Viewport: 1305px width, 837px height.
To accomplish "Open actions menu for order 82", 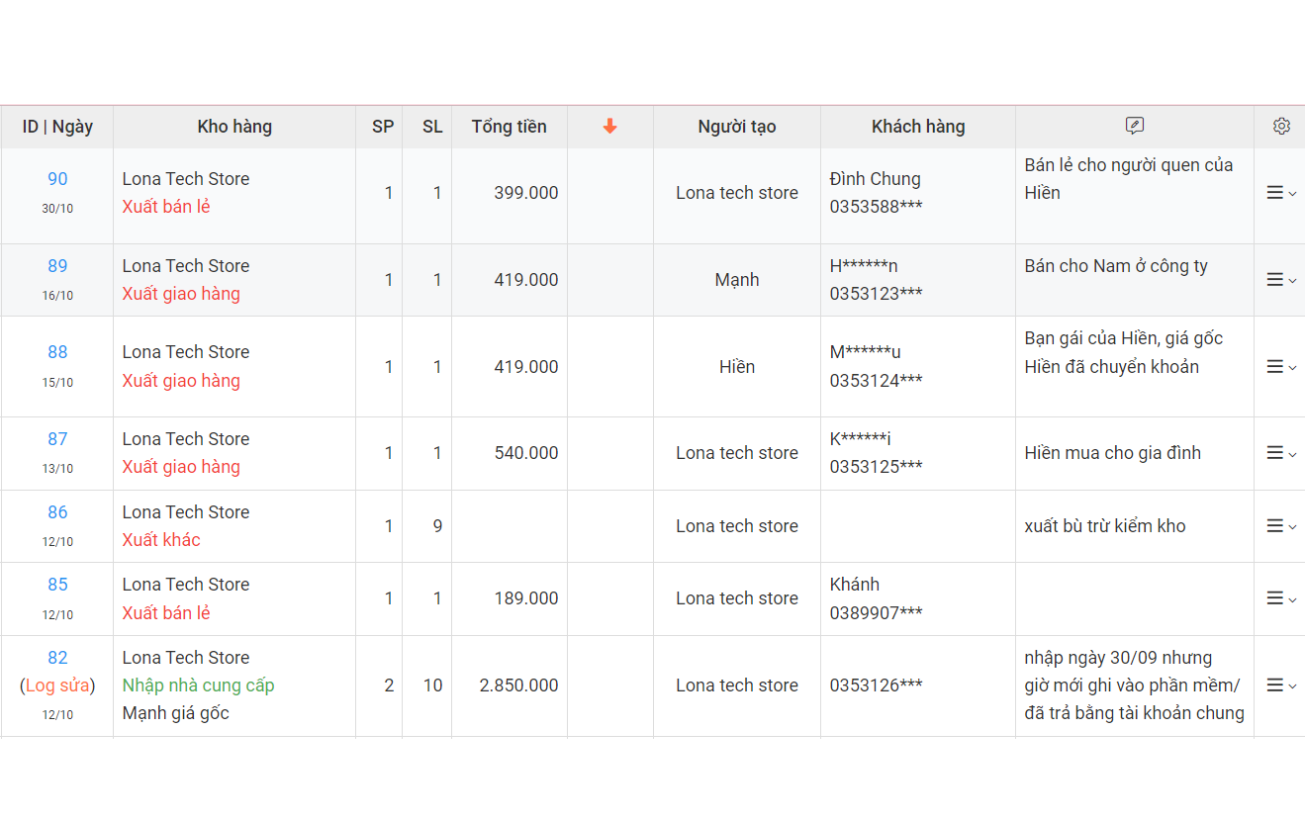I will point(1280,685).
